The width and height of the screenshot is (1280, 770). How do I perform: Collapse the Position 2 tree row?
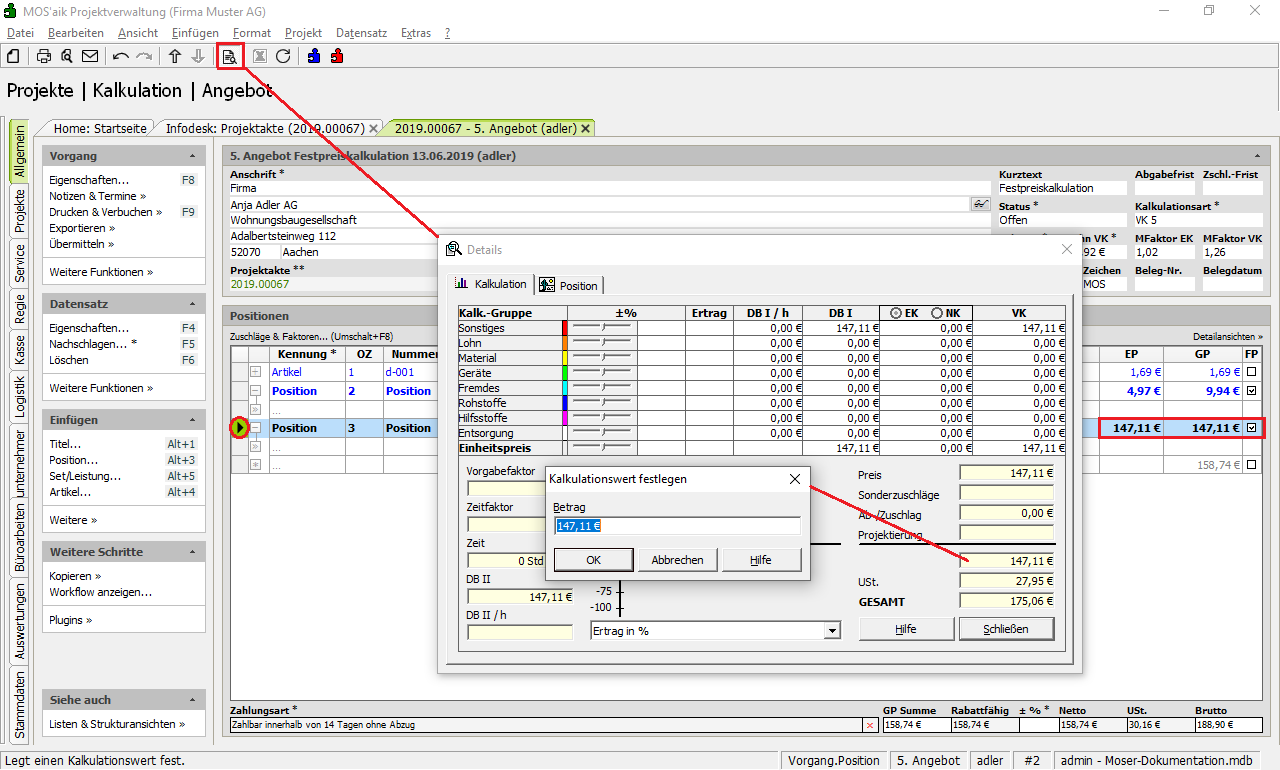(255, 391)
